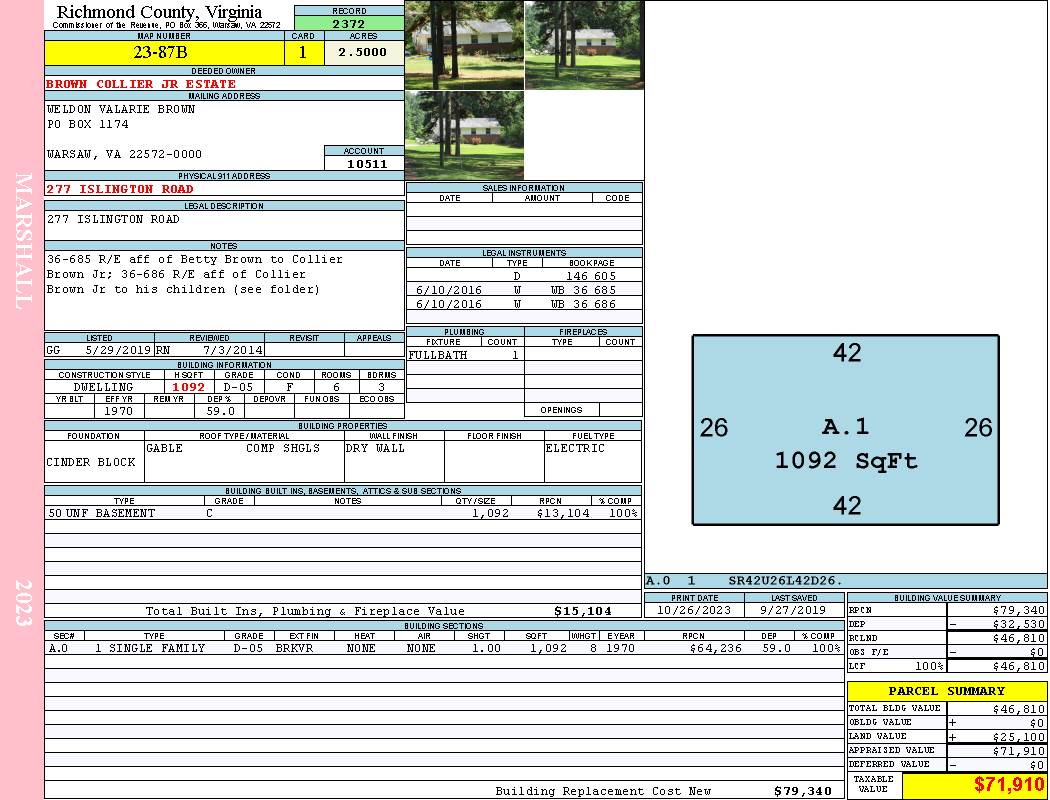Select the H SQFT value 1092
Viewport: 1050px width, 800px height.
(x=188, y=387)
